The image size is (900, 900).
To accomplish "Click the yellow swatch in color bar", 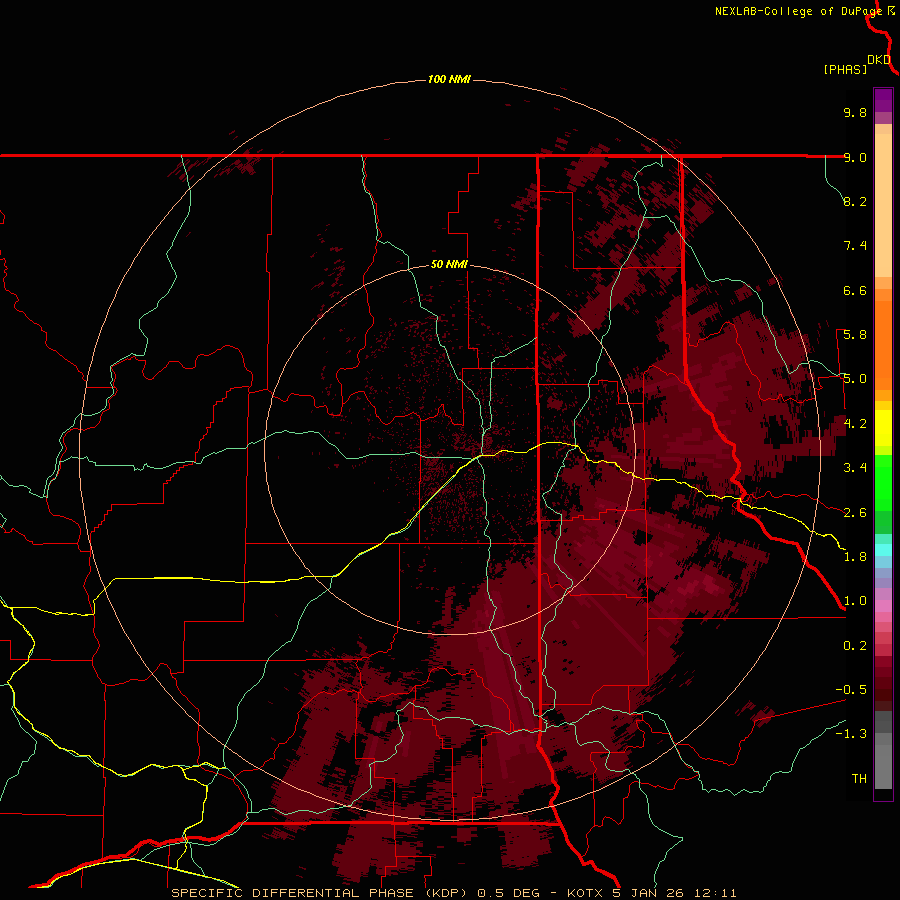I will pos(883,428).
